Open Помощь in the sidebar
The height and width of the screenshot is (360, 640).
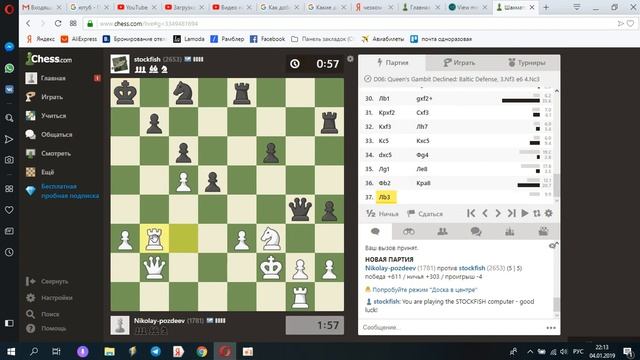pos(53,328)
